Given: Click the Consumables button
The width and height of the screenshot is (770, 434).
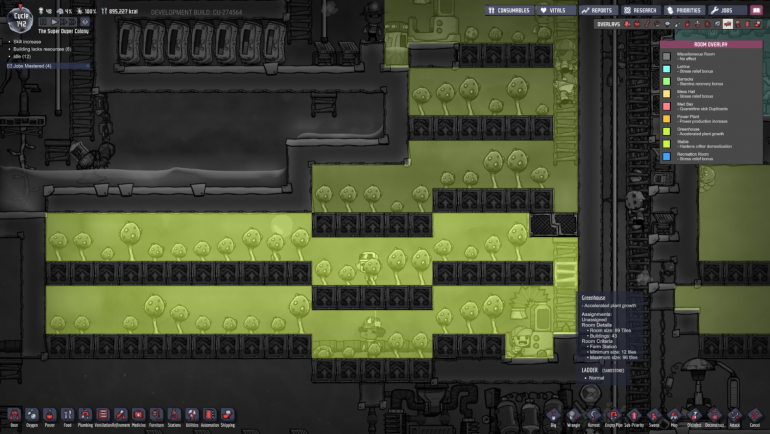Looking at the screenshot, I should click(x=509, y=10).
